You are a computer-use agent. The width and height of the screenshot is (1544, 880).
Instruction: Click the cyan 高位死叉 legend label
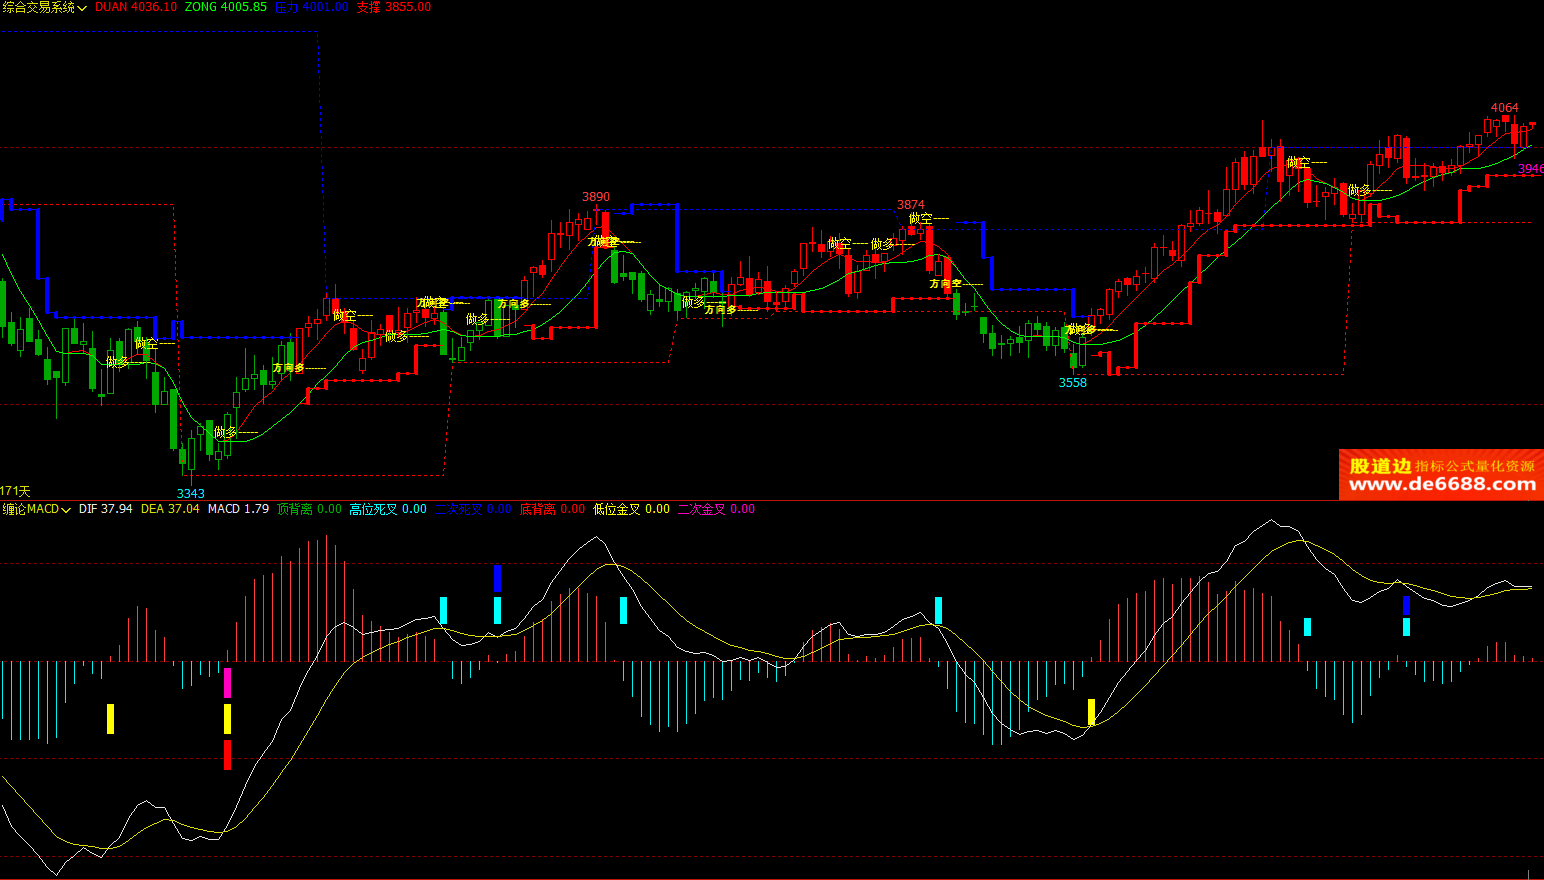click(373, 509)
